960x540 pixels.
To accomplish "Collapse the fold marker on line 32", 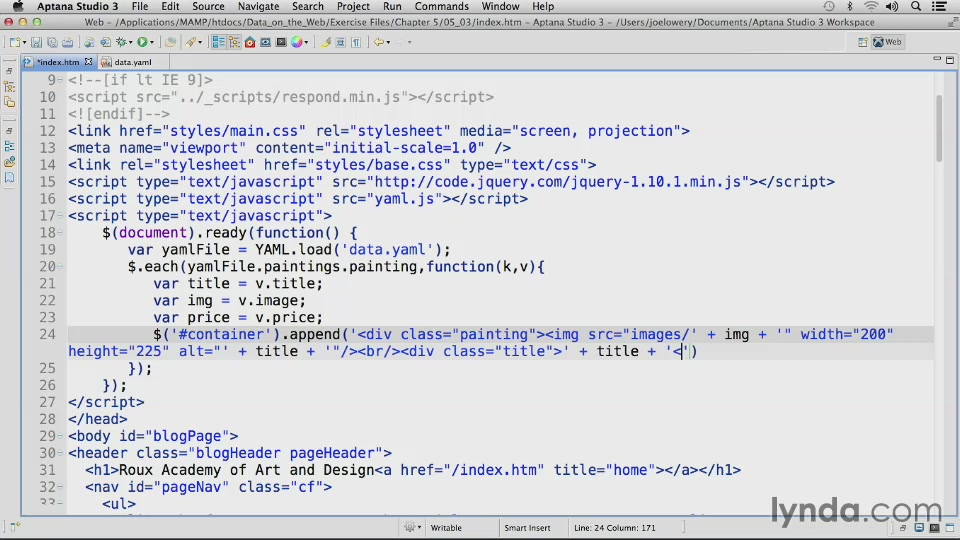I will [x=60, y=487].
